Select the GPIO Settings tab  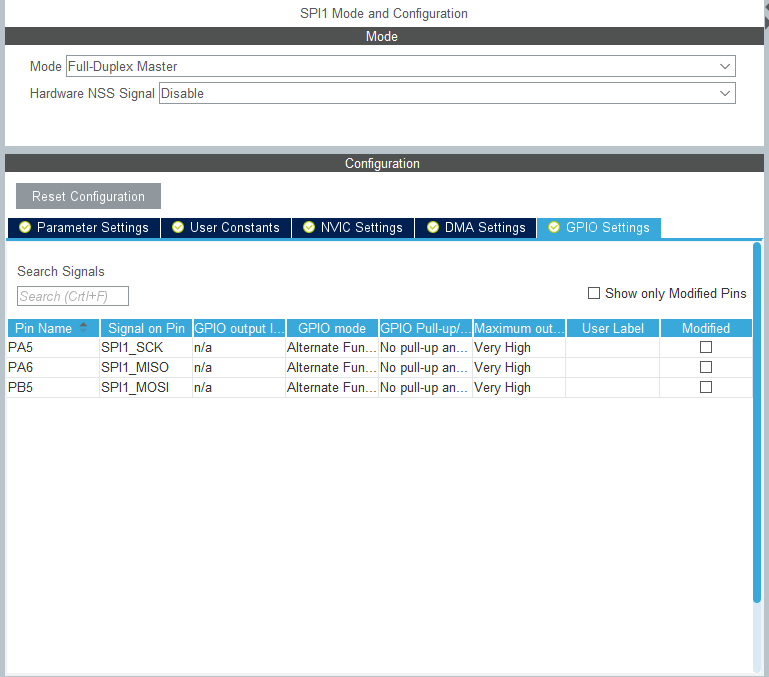pos(599,228)
